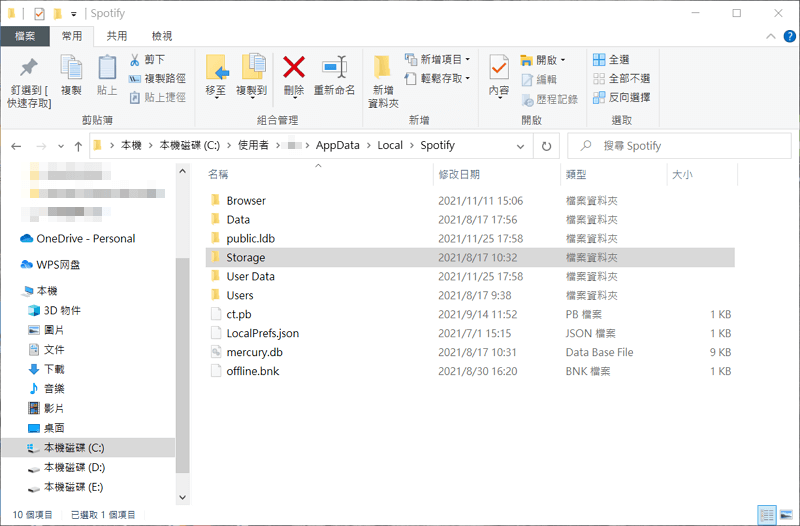
Task: Go up one folder level
Action: click(78, 146)
